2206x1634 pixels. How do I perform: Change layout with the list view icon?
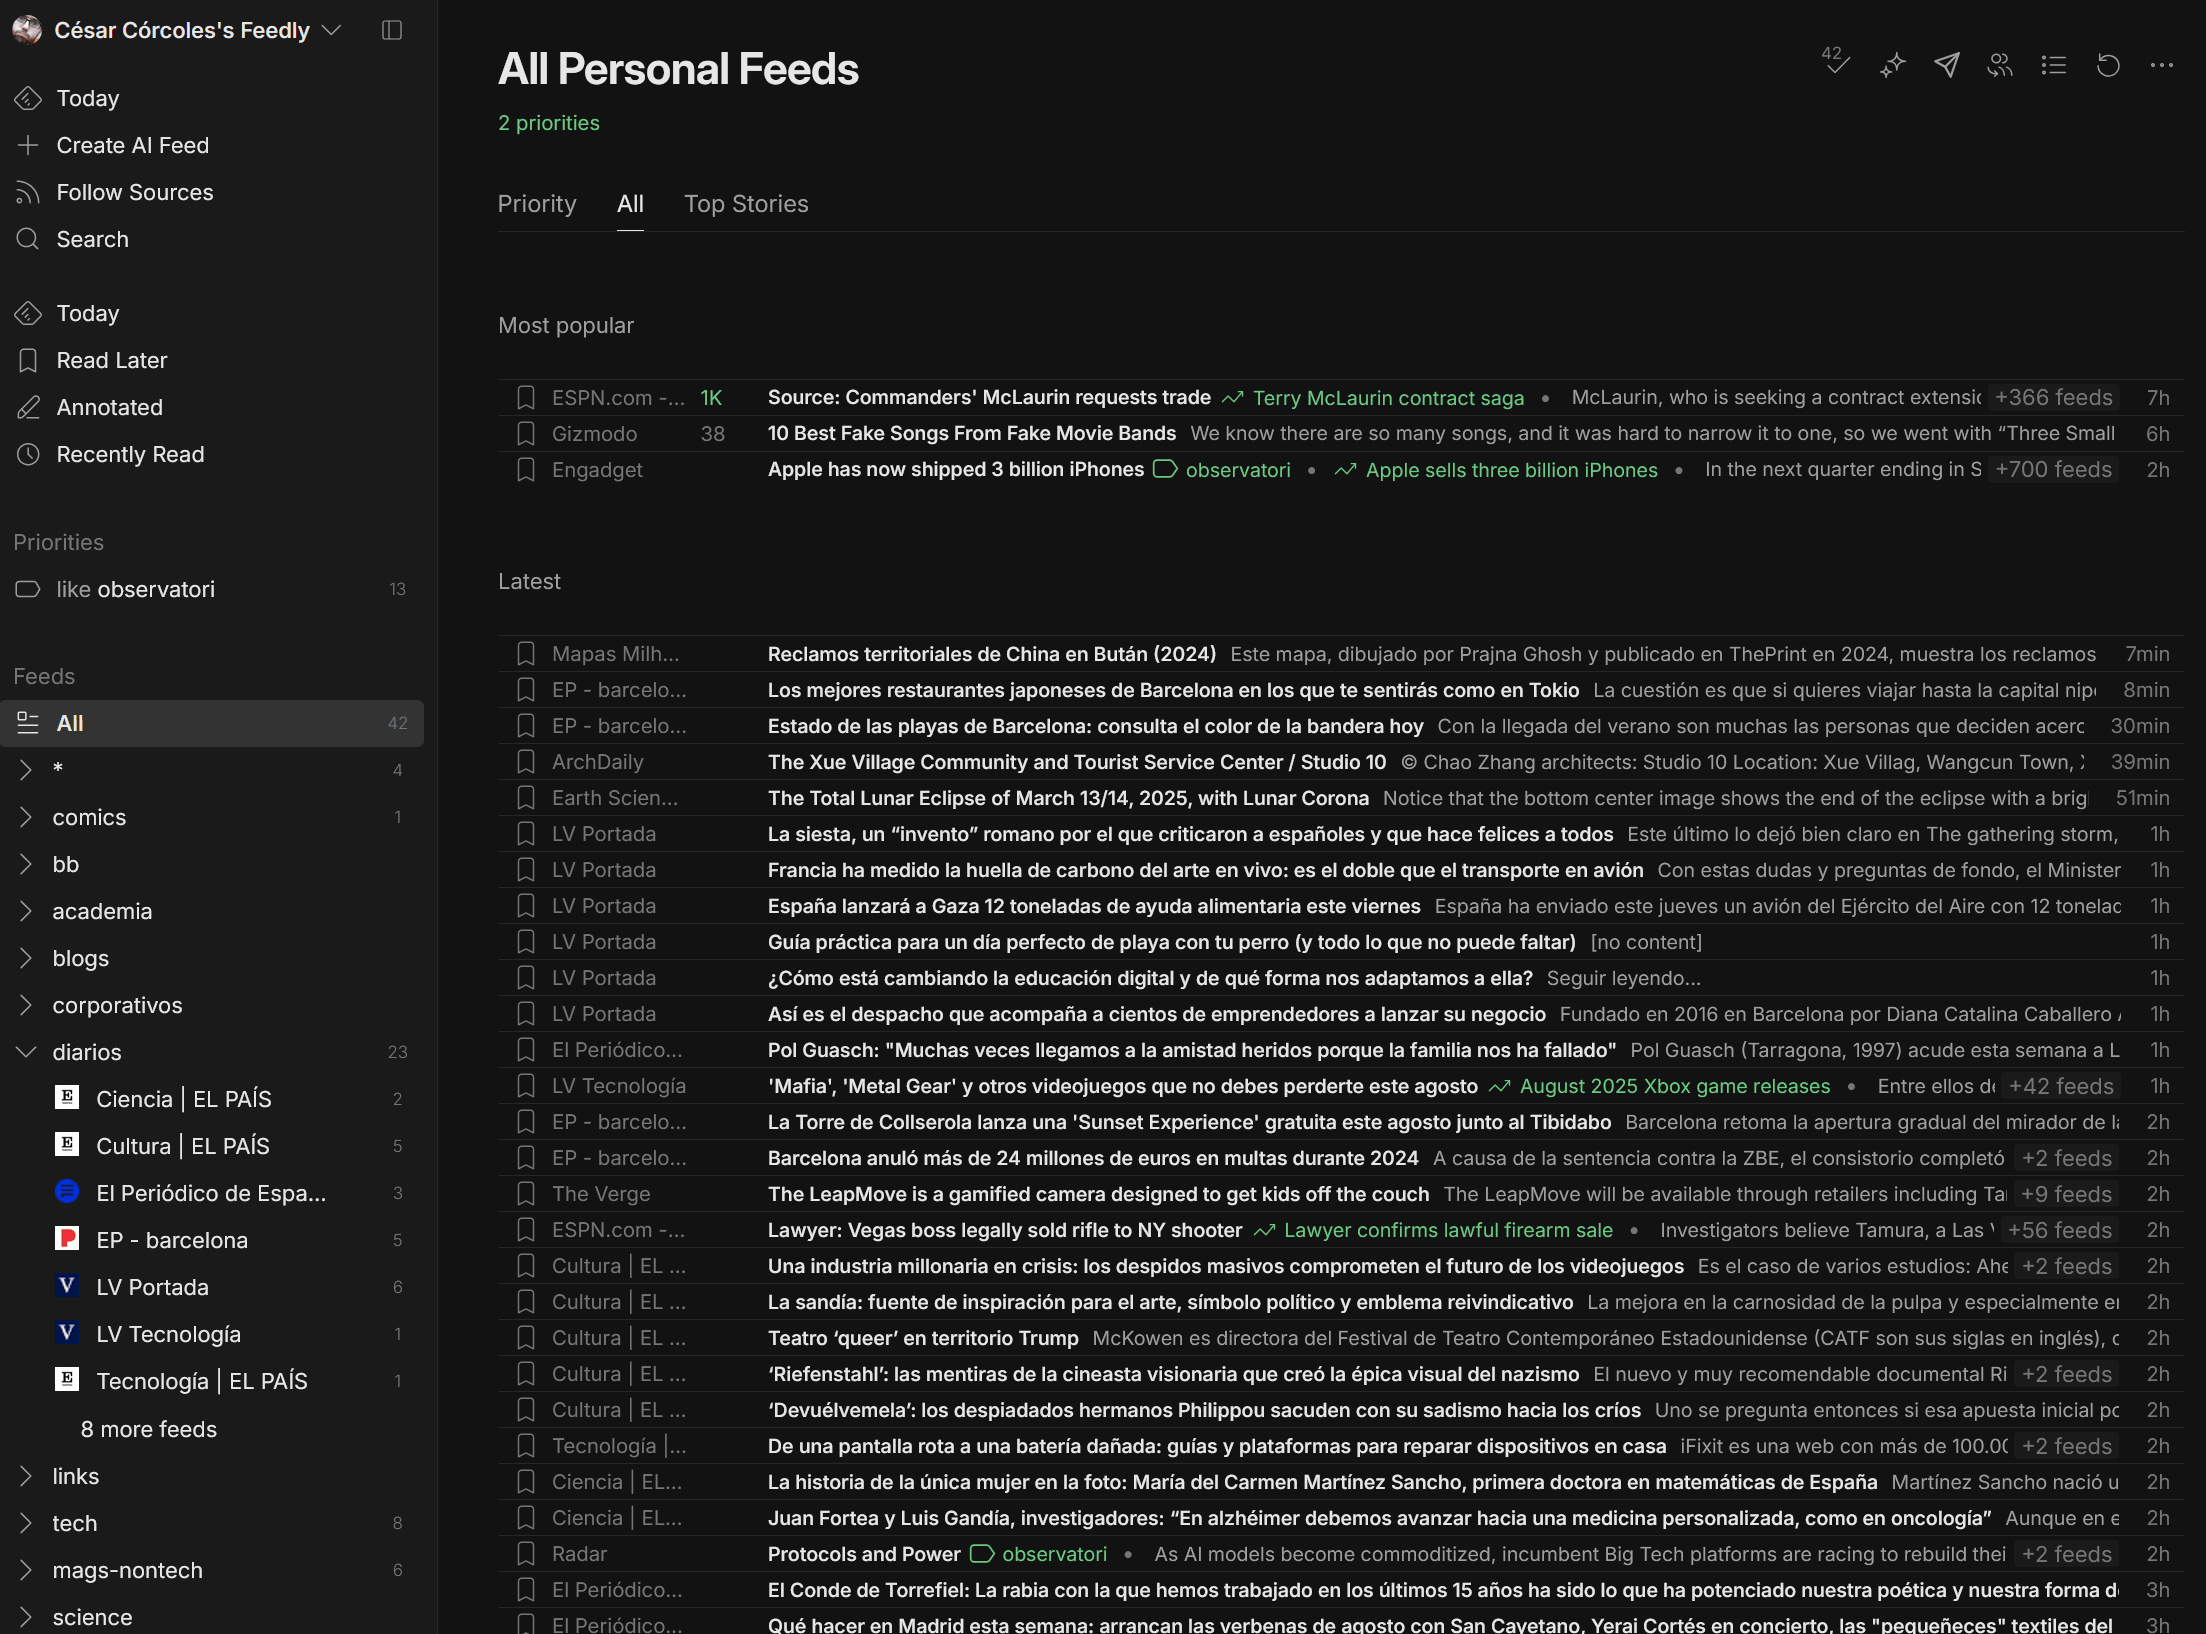tap(2054, 65)
